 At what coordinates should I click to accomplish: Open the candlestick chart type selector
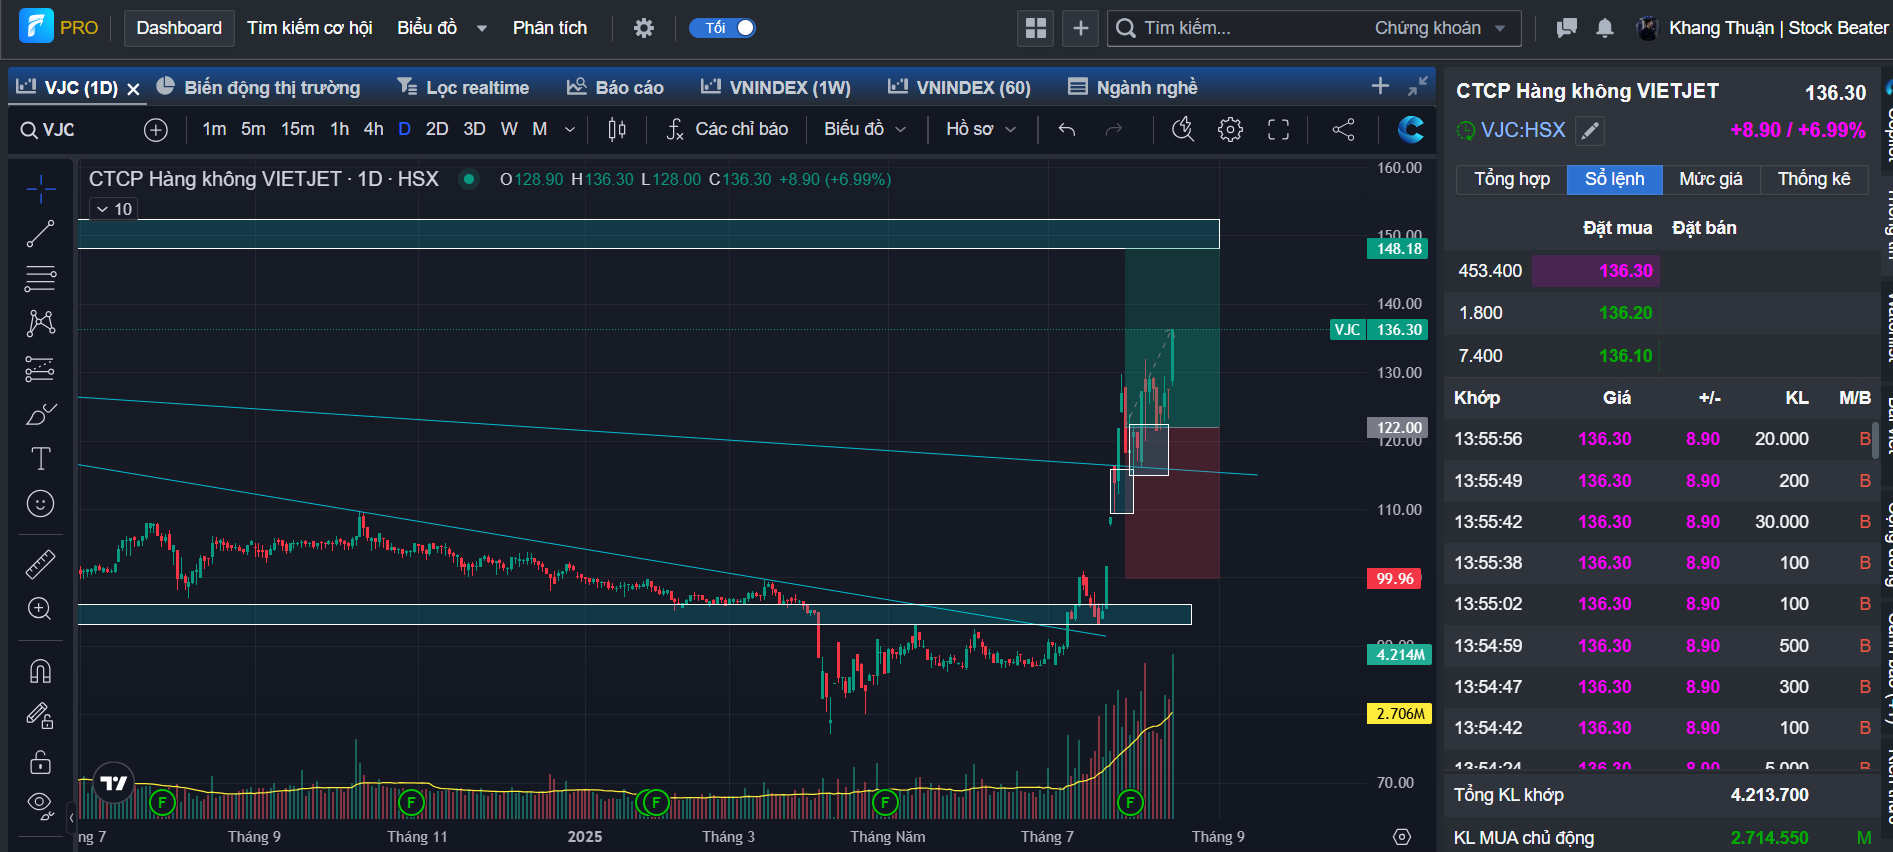[617, 129]
